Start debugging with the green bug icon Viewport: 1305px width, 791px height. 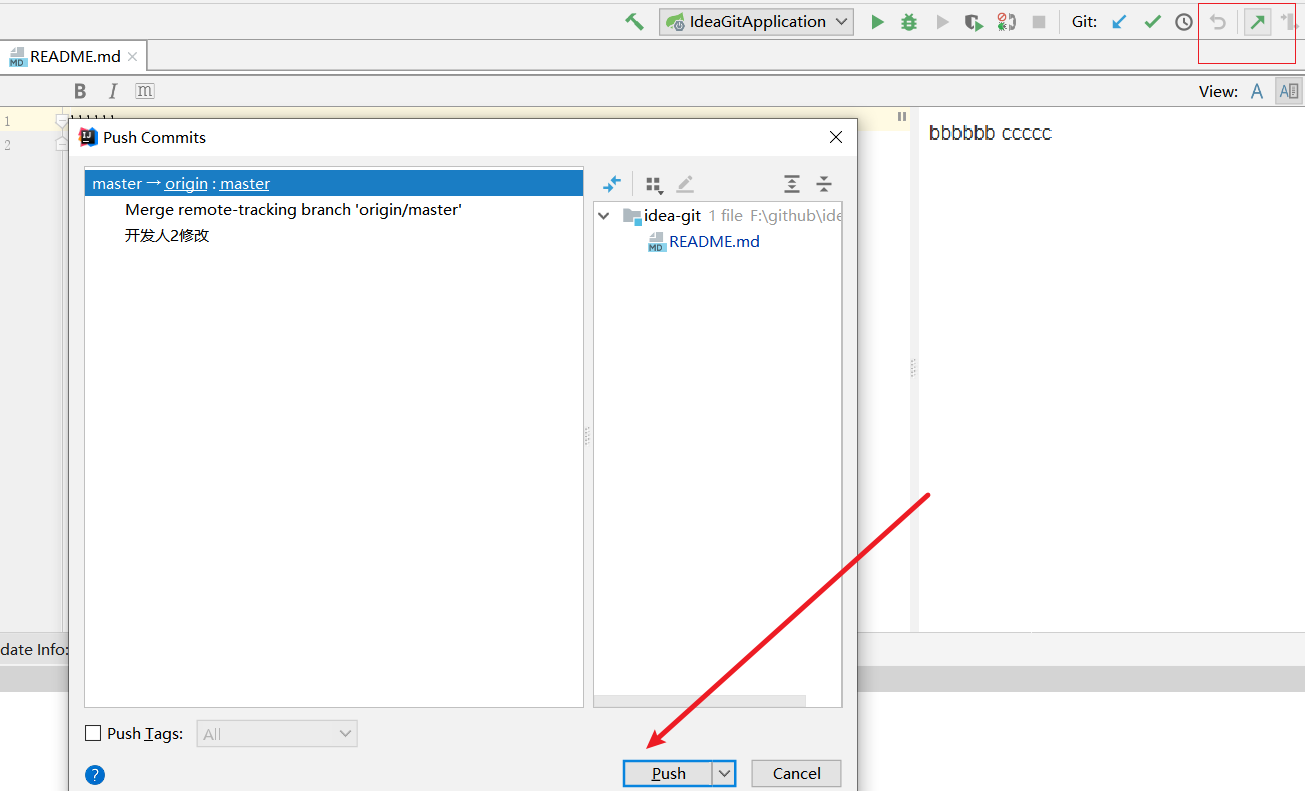click(909, 22)
